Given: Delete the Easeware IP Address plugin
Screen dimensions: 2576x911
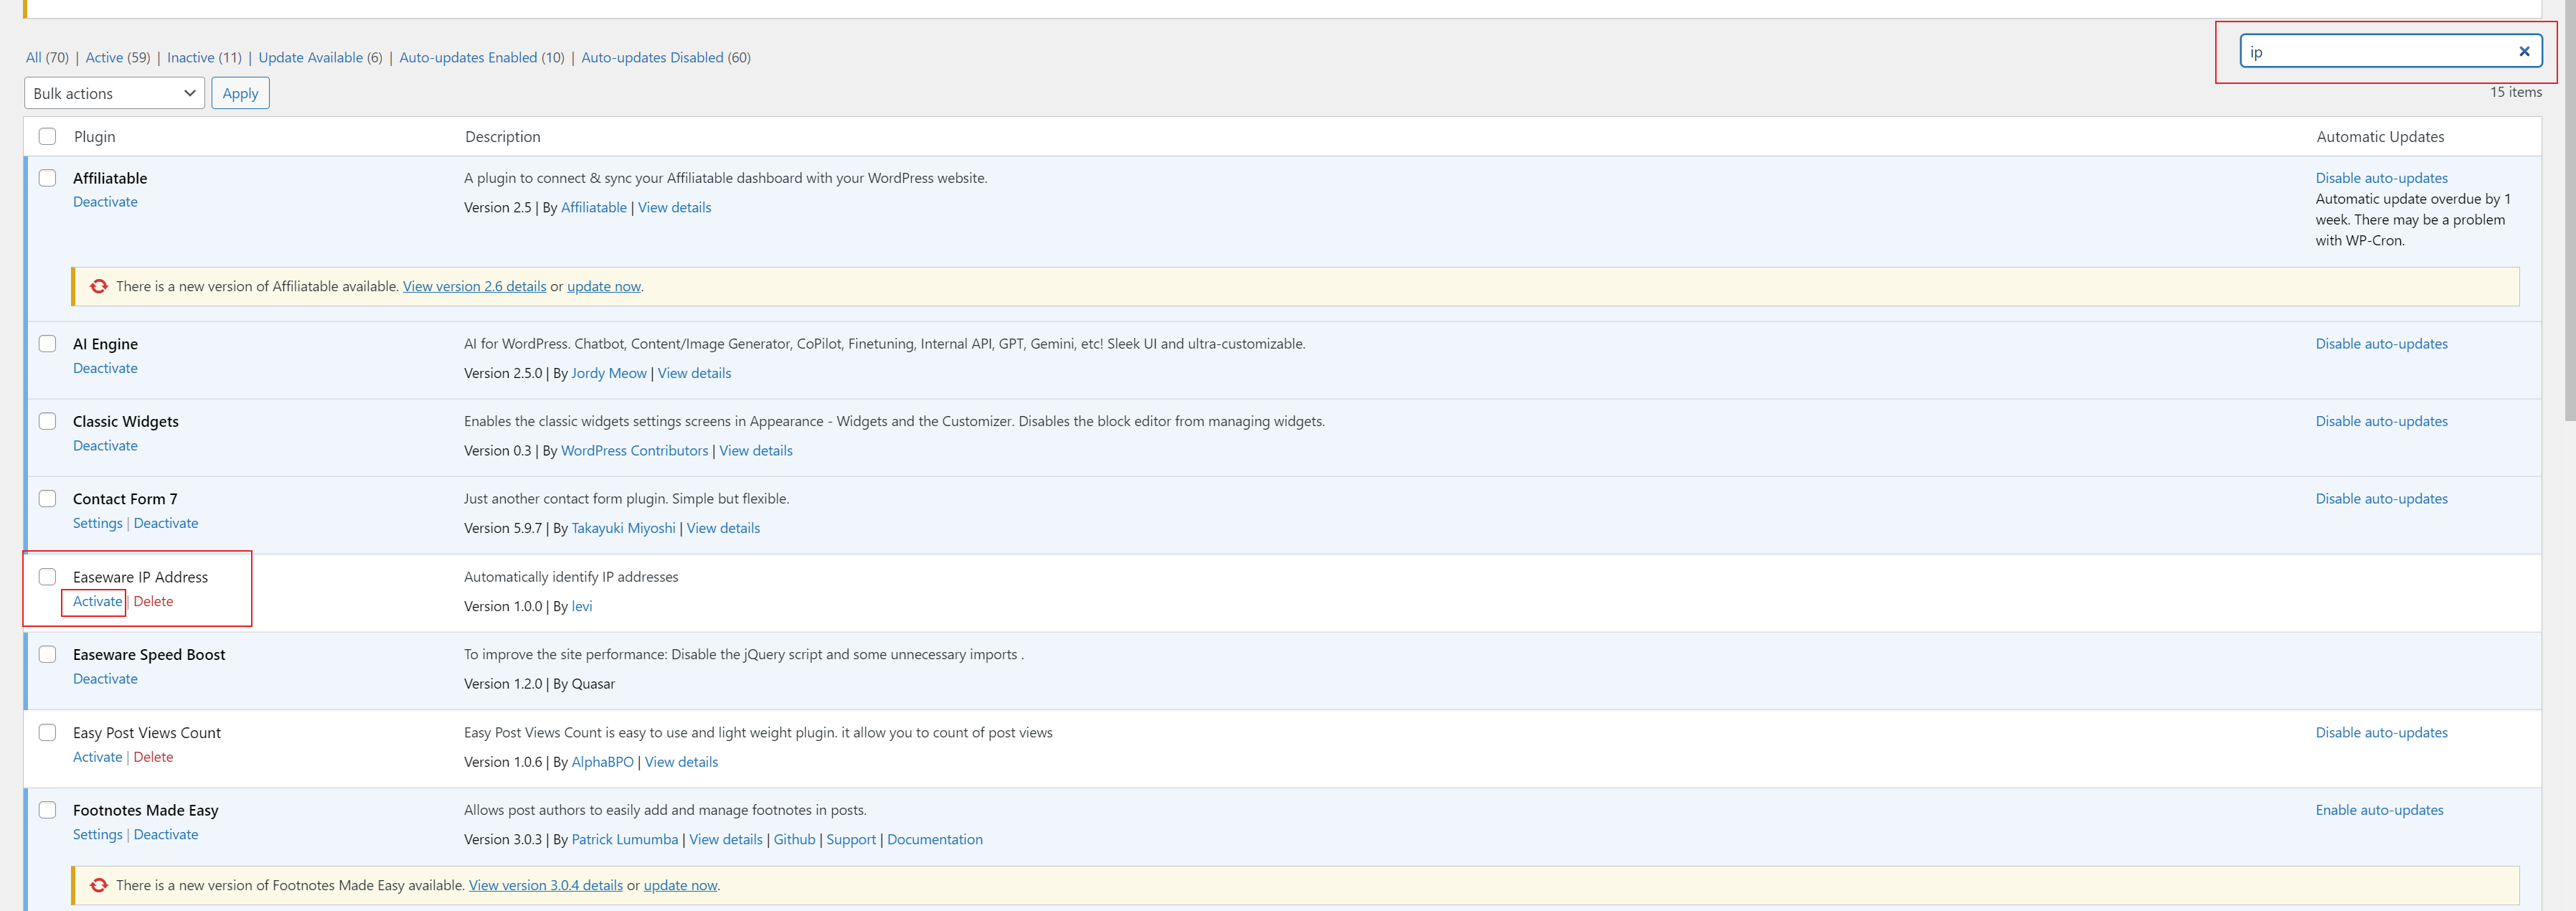Looking at the screenshot, I should click(x=153, y=601).
